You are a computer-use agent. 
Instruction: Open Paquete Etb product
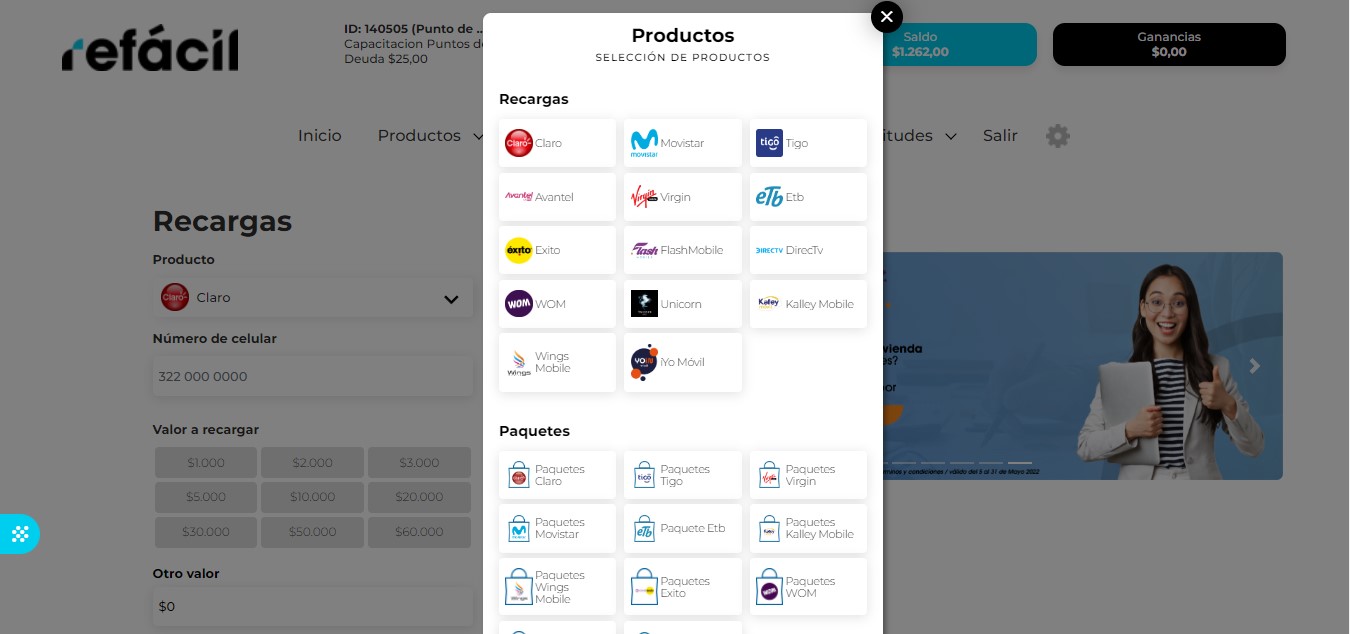pos(683,528)
